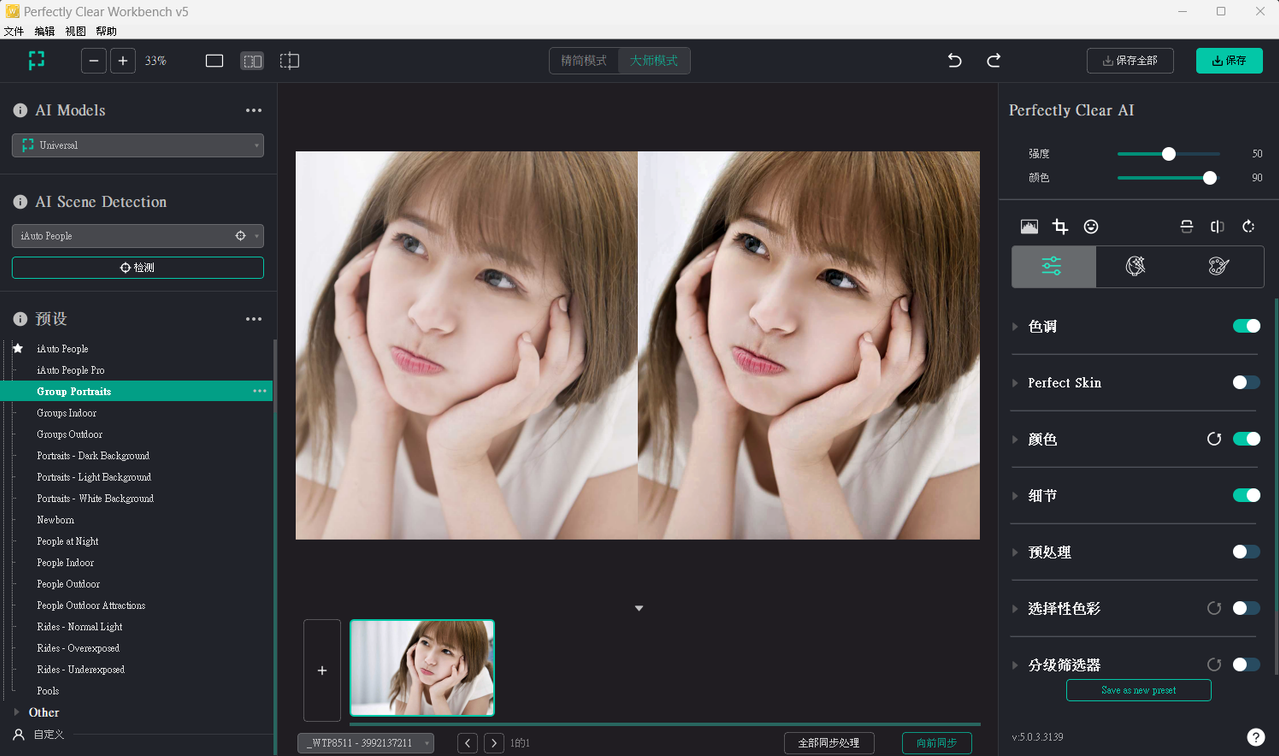Enable the Perfect Skin switch
The image size is (1279, 756).
click(x=1246, y=382)
